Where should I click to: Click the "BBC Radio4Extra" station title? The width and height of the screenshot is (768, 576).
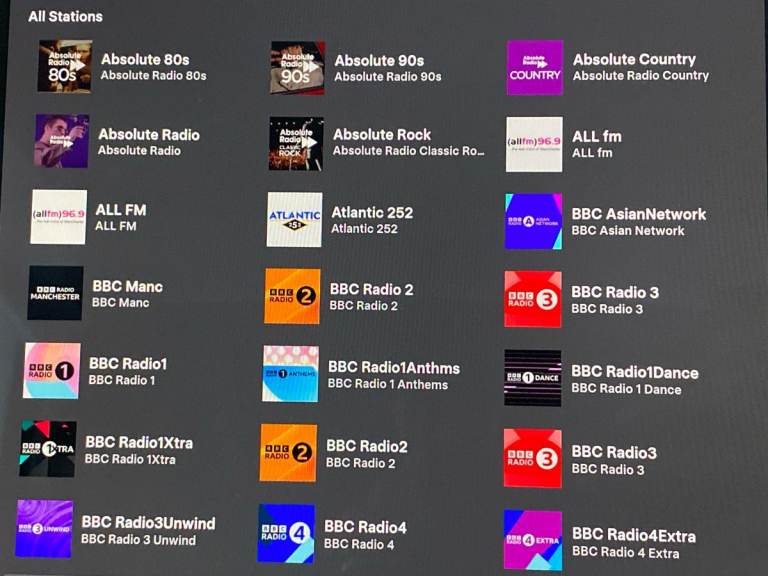634,535
